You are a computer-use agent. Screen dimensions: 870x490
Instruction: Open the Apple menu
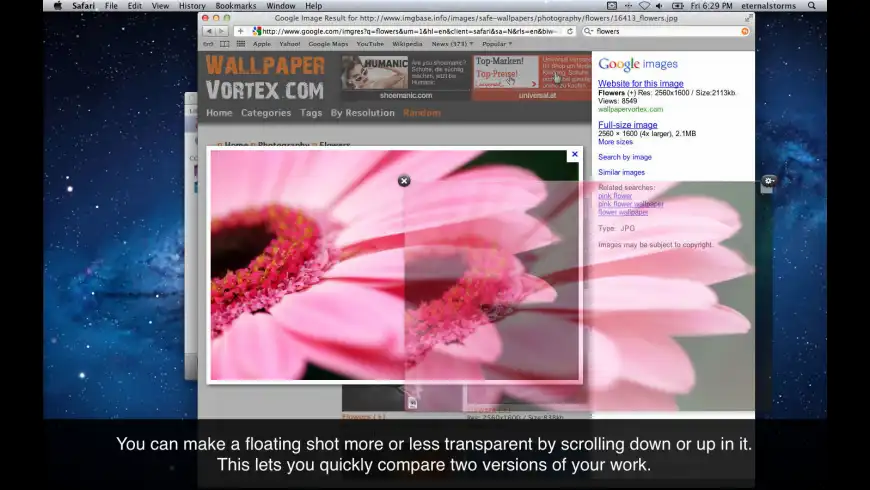[x=58, y=6]
